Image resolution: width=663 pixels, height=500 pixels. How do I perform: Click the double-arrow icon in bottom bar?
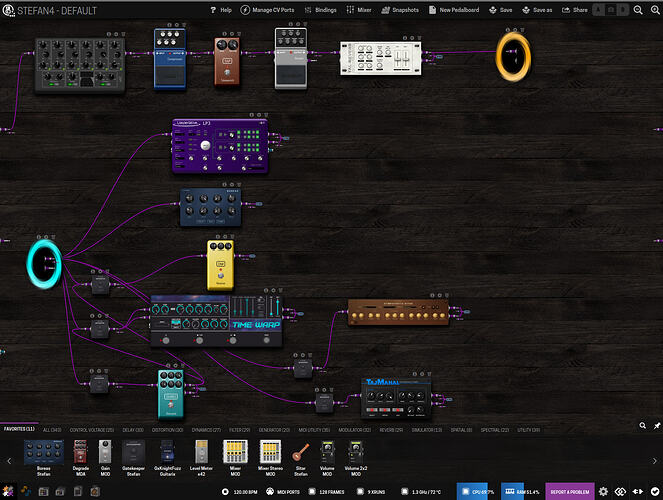pyautogui.click(x=638, y=492)
